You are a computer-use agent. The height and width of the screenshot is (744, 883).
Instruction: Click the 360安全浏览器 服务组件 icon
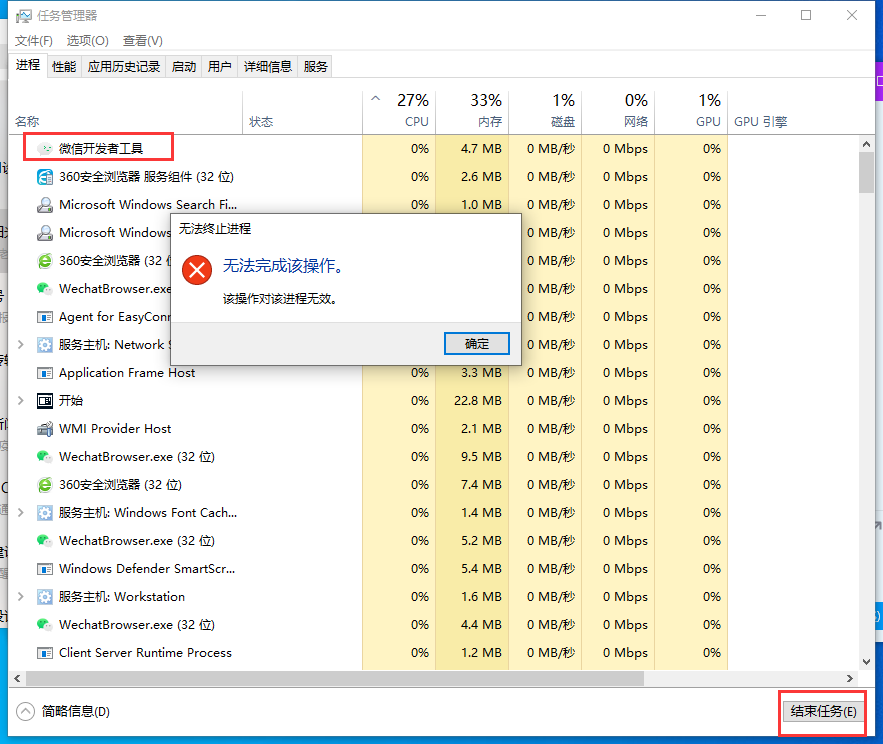point(44,177)
